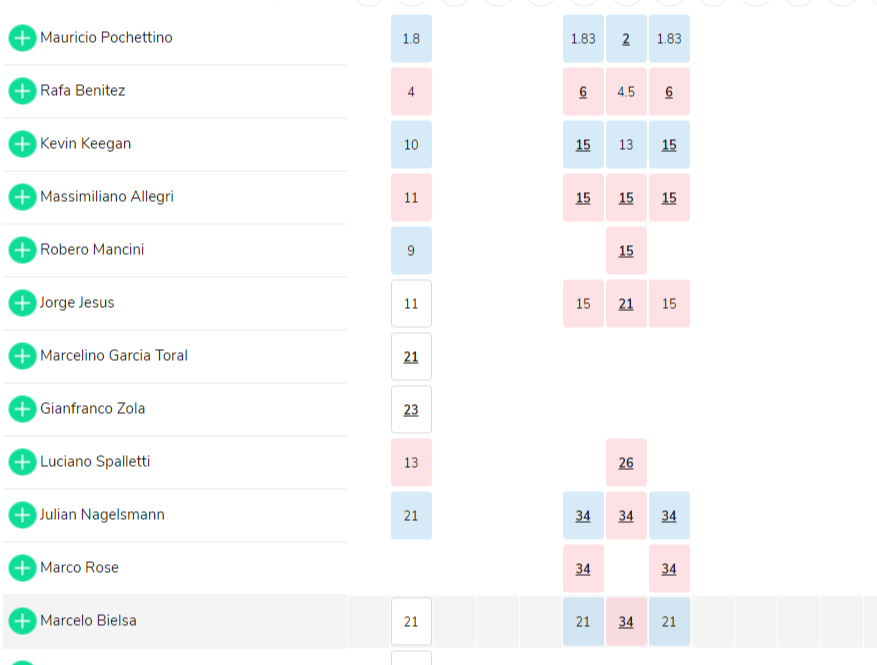
Task: Add Marco Rose with green plus
Action: 22,568
